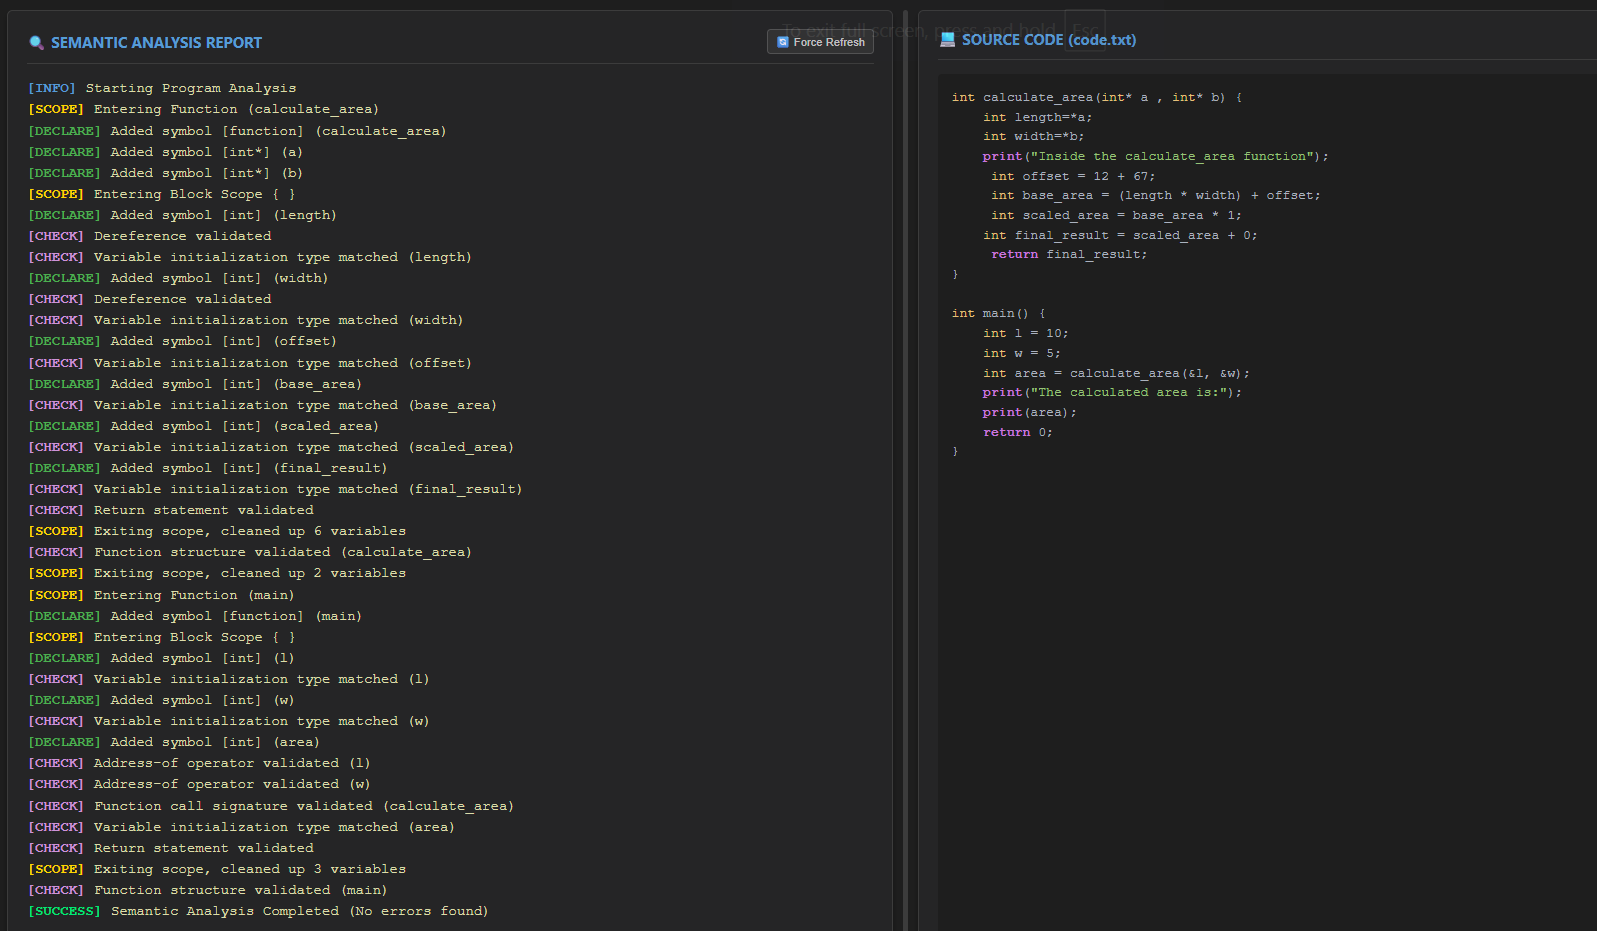Click the SOURCE CODE (code.txt) heading
Viewport: 1597px width, 931px height.
[x=1049, y=40]
